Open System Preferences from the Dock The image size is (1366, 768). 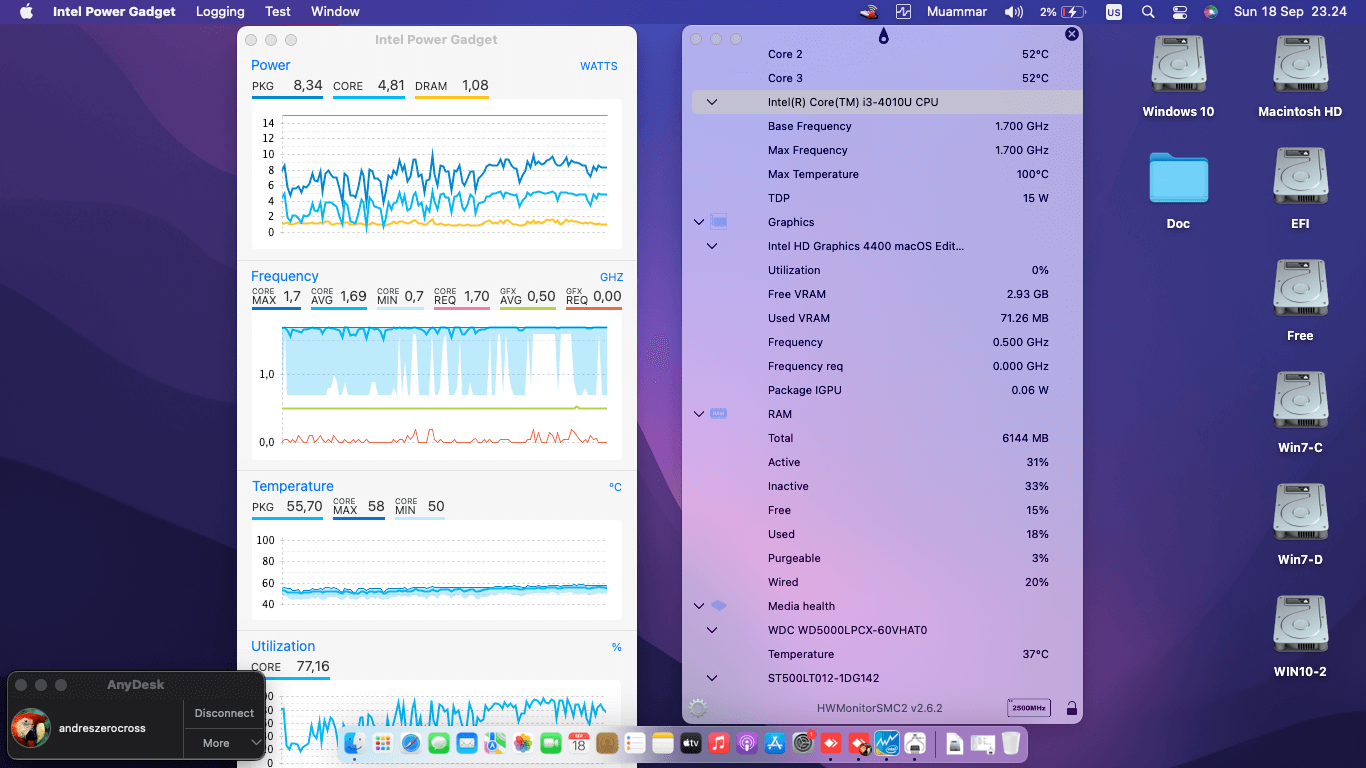803,743
